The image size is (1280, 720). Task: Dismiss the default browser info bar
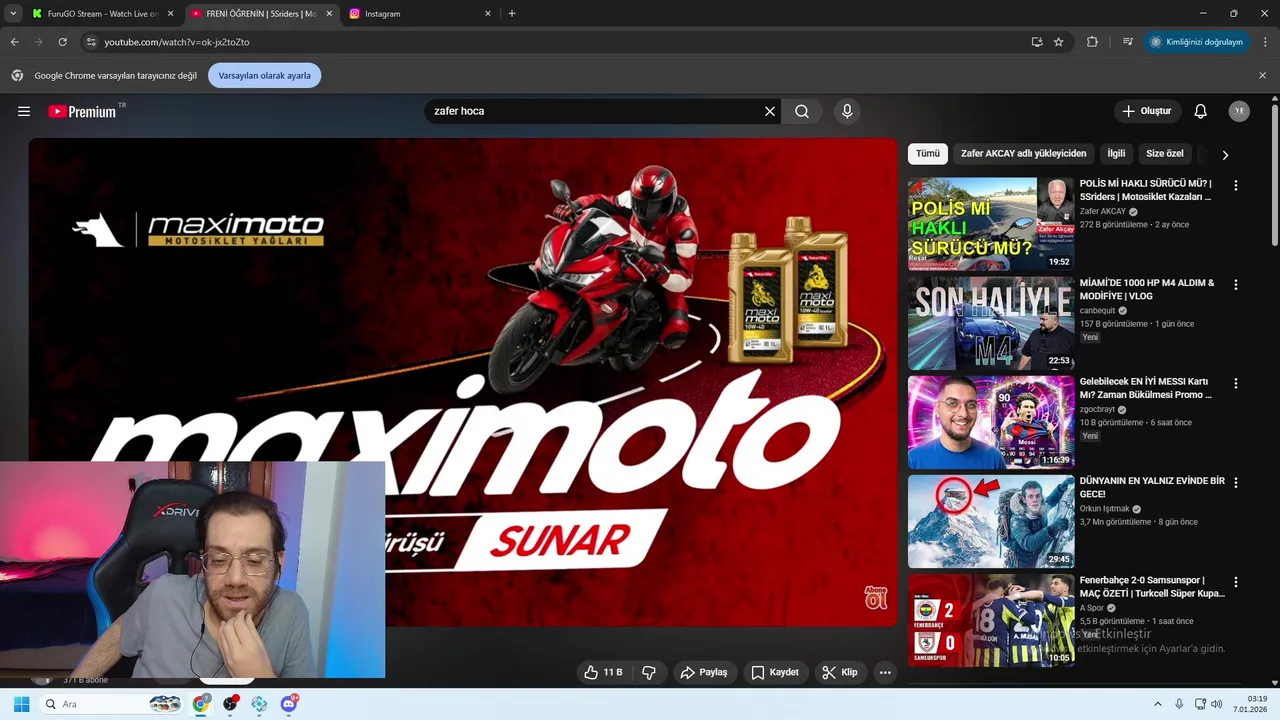pos(1262,75)
